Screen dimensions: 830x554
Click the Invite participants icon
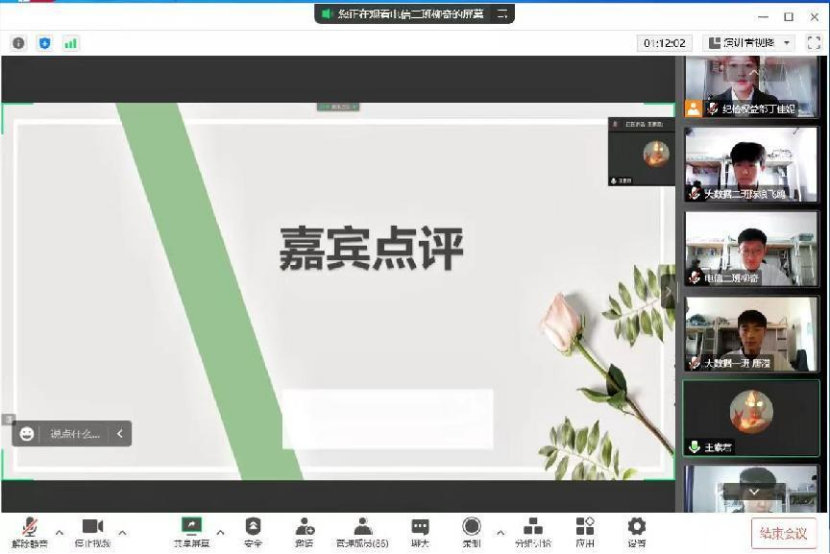304,530
